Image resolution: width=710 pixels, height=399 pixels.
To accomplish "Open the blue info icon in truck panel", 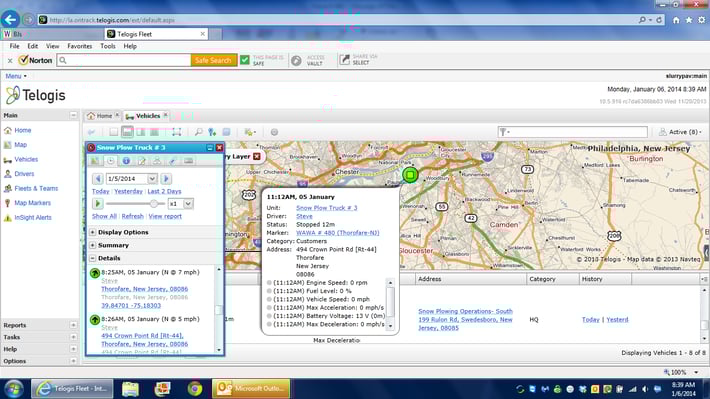I will tap(126, 161).
